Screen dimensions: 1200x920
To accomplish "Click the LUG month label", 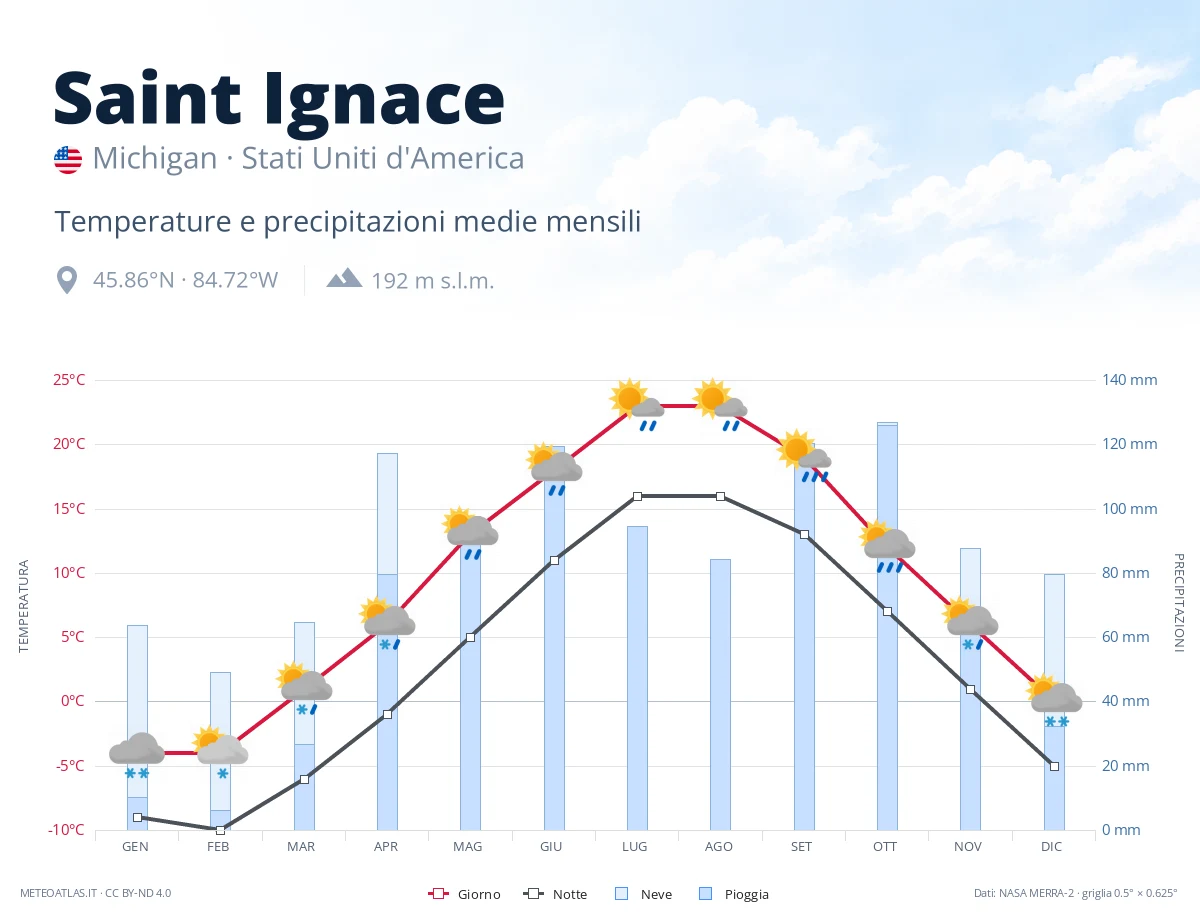I will (x=635, y=847).
